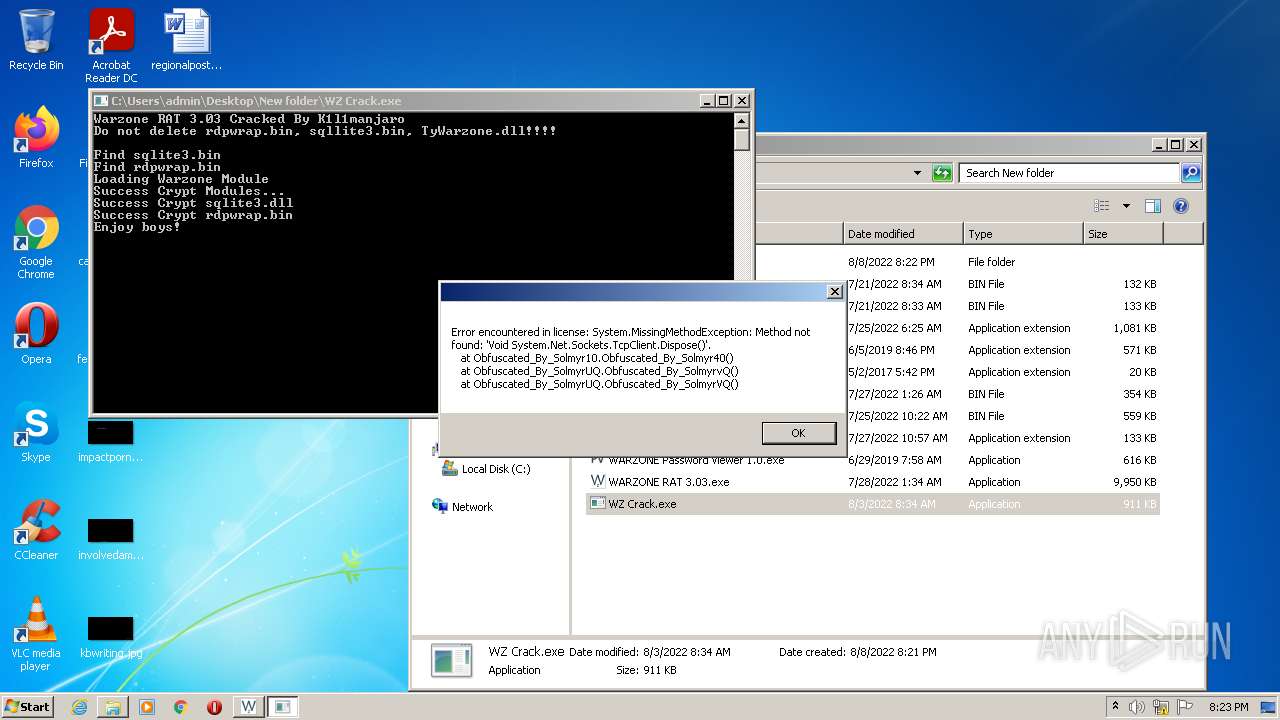The height and width of the screenshot is (720, 1280).
Task: Click the 132 KB BIN File row
Action: point(1002,284)
